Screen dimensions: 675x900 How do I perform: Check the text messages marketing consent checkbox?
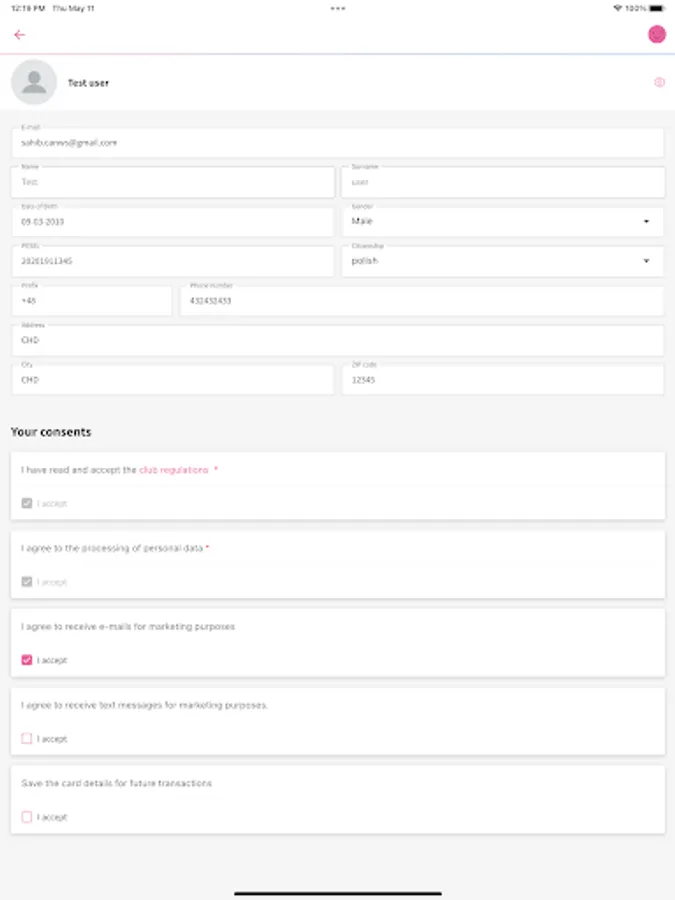(27, 739)
